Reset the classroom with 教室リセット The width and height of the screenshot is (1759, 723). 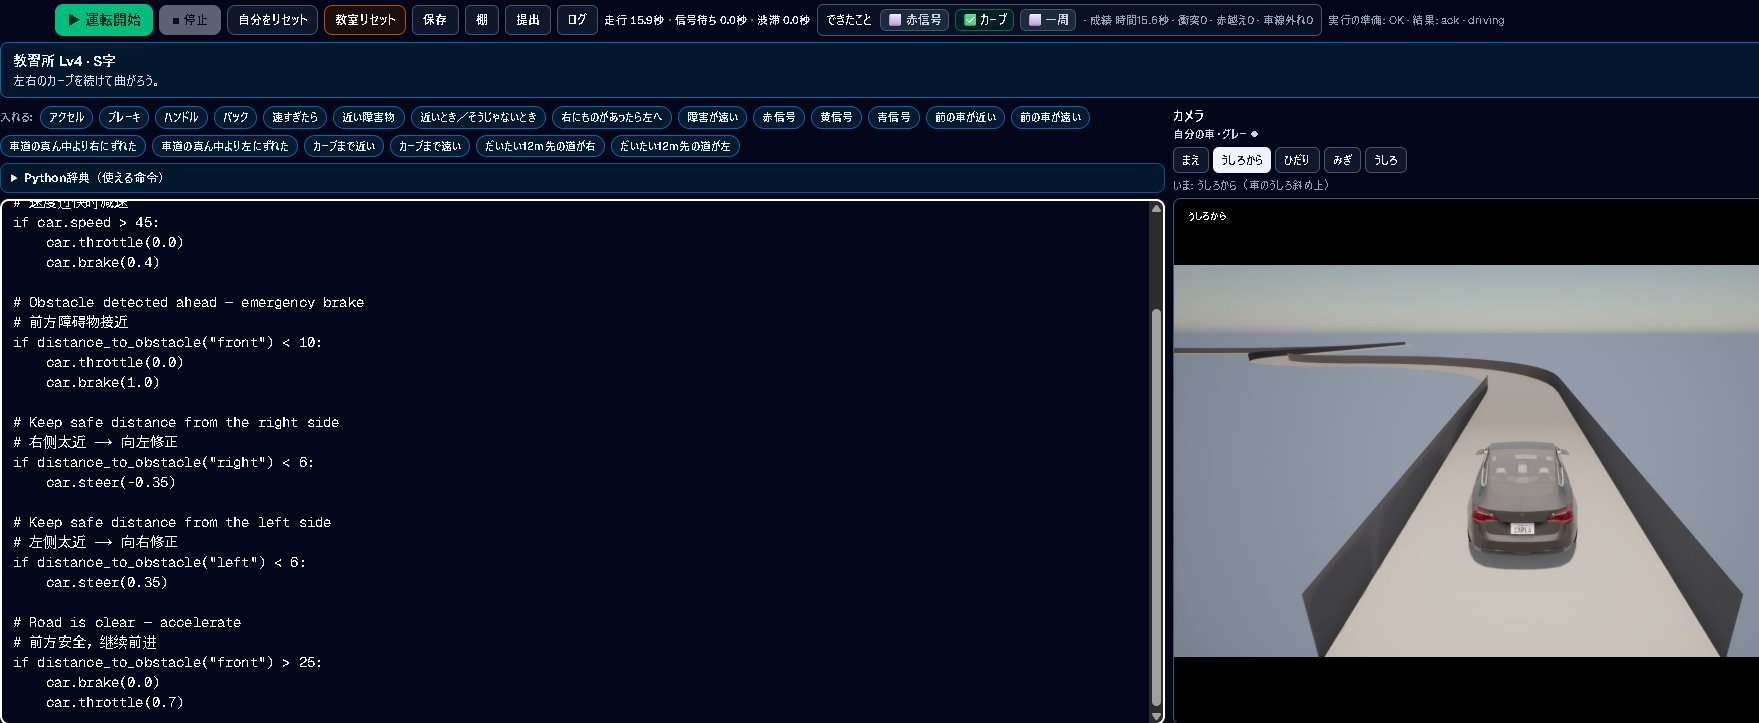click(x=365, y=20)
